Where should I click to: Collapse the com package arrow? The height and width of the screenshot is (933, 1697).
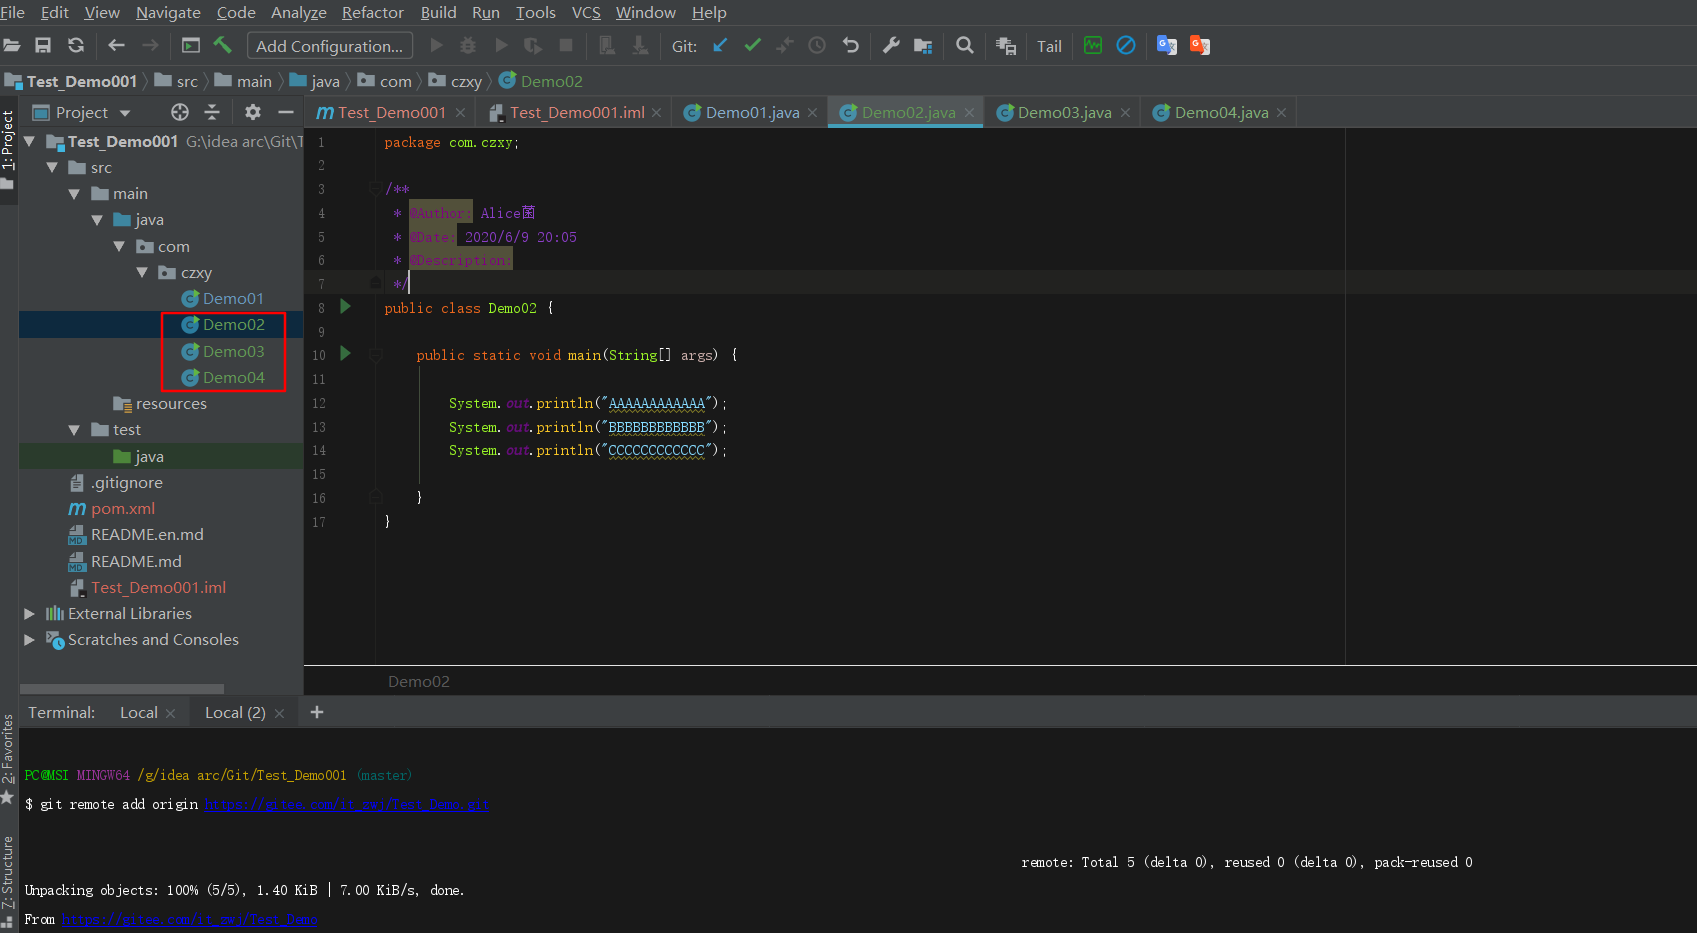click(119, 246)
